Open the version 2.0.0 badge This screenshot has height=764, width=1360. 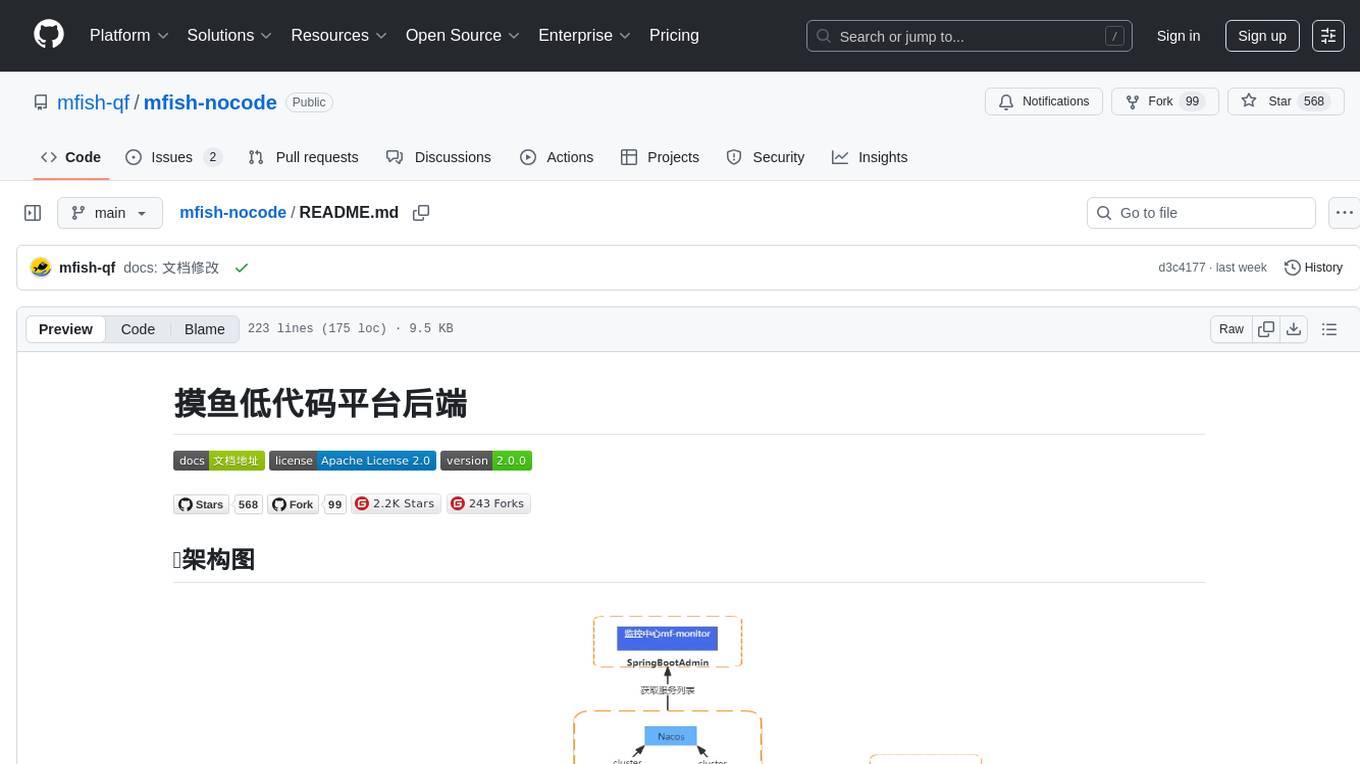pos(486,461)
